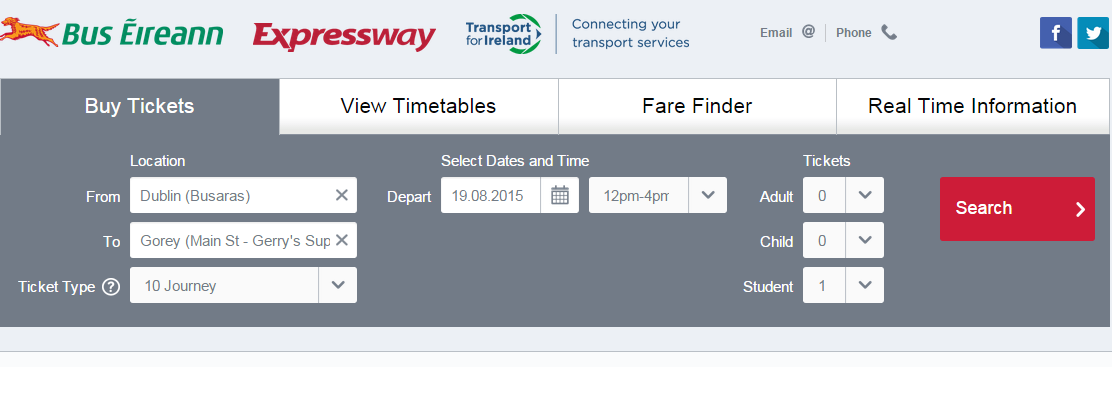The height and width of the screenshot is (402, 1112).
Task: Open the Fare Finder tab
Action: [x=697, y=106]
